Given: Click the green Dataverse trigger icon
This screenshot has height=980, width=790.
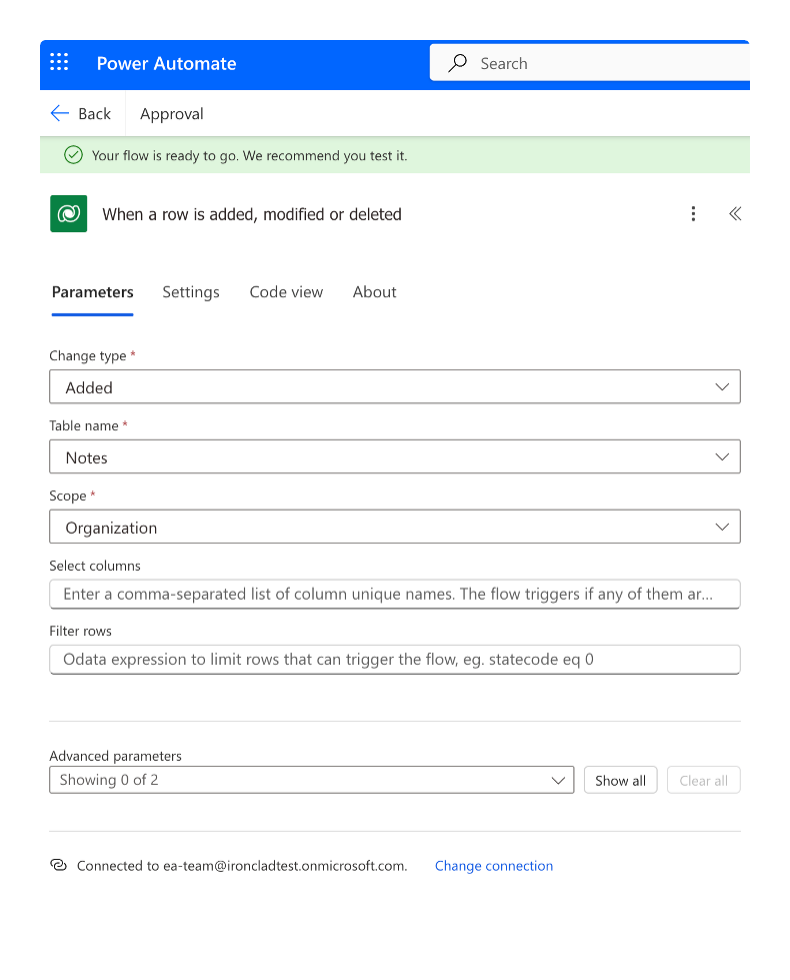Looking at the screenshot, I should [x=69, y=214].
